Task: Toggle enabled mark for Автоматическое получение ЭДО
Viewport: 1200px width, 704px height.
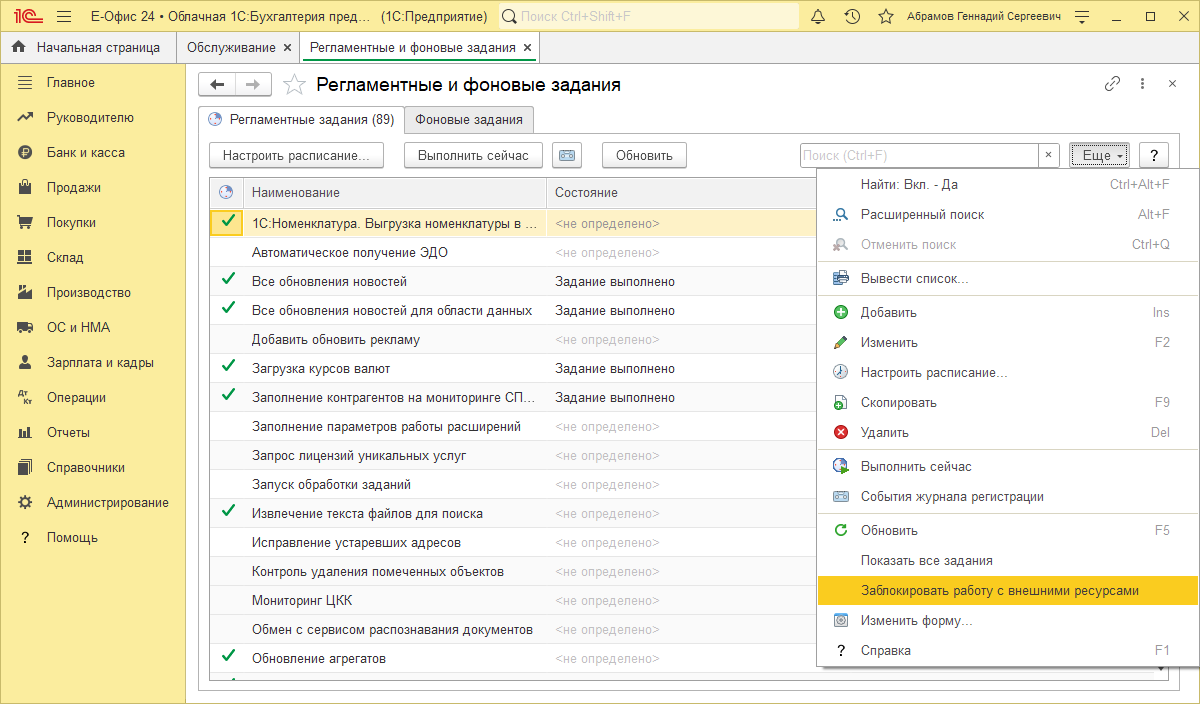Action: click(x=229, y=252)
